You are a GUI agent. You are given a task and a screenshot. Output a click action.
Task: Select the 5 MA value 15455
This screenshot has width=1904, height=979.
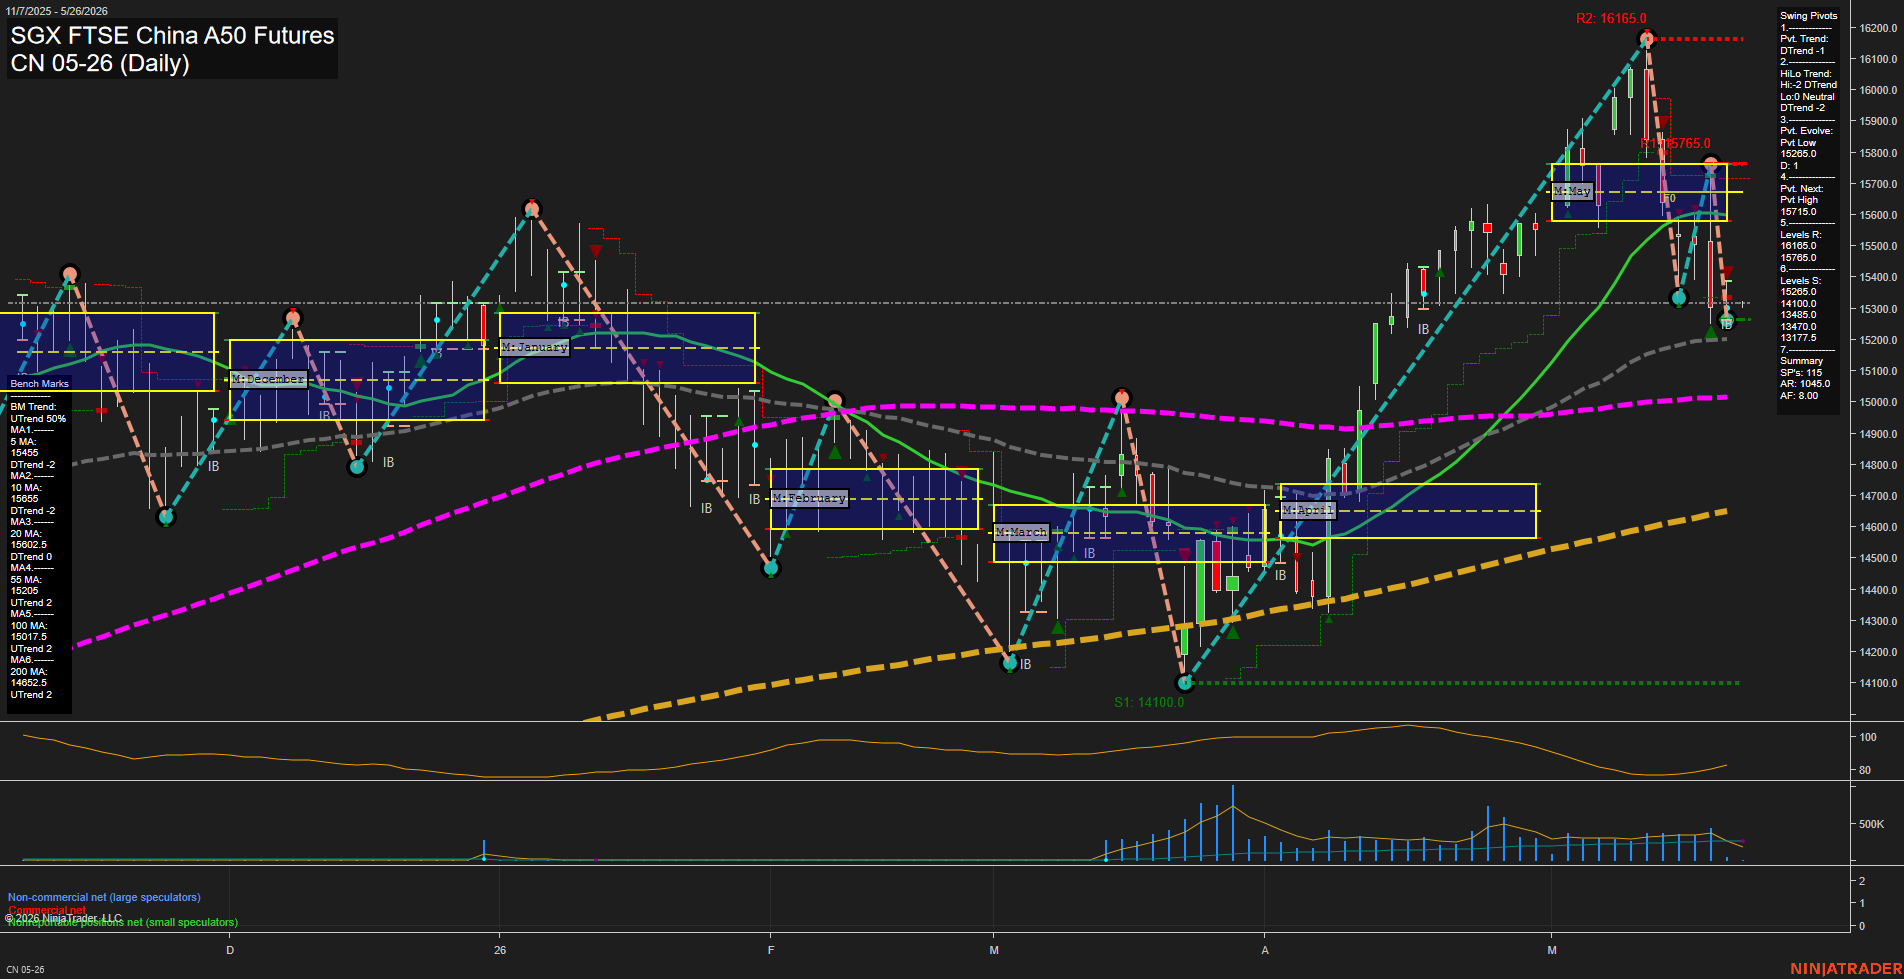[24, 453]
